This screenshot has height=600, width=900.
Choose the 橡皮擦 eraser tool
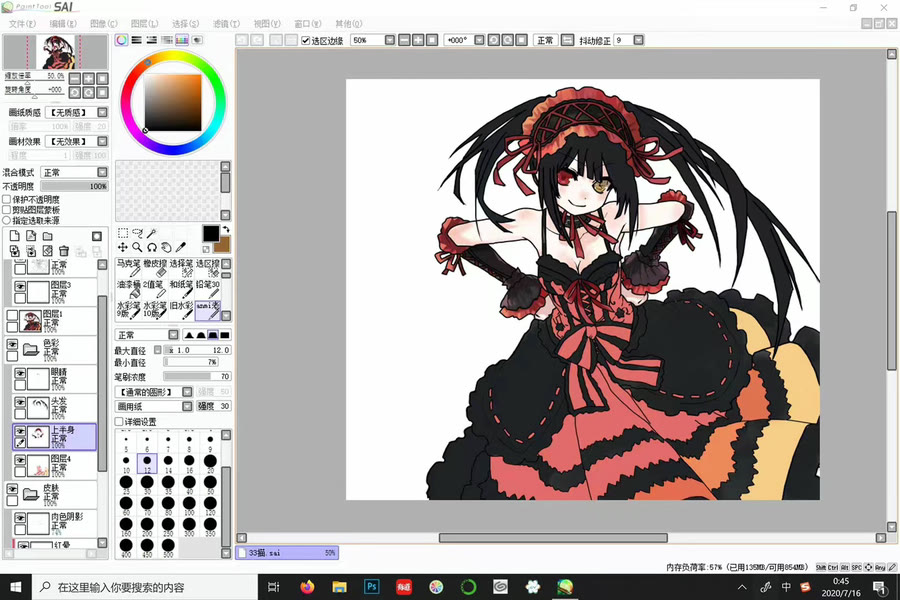[154, 268]
